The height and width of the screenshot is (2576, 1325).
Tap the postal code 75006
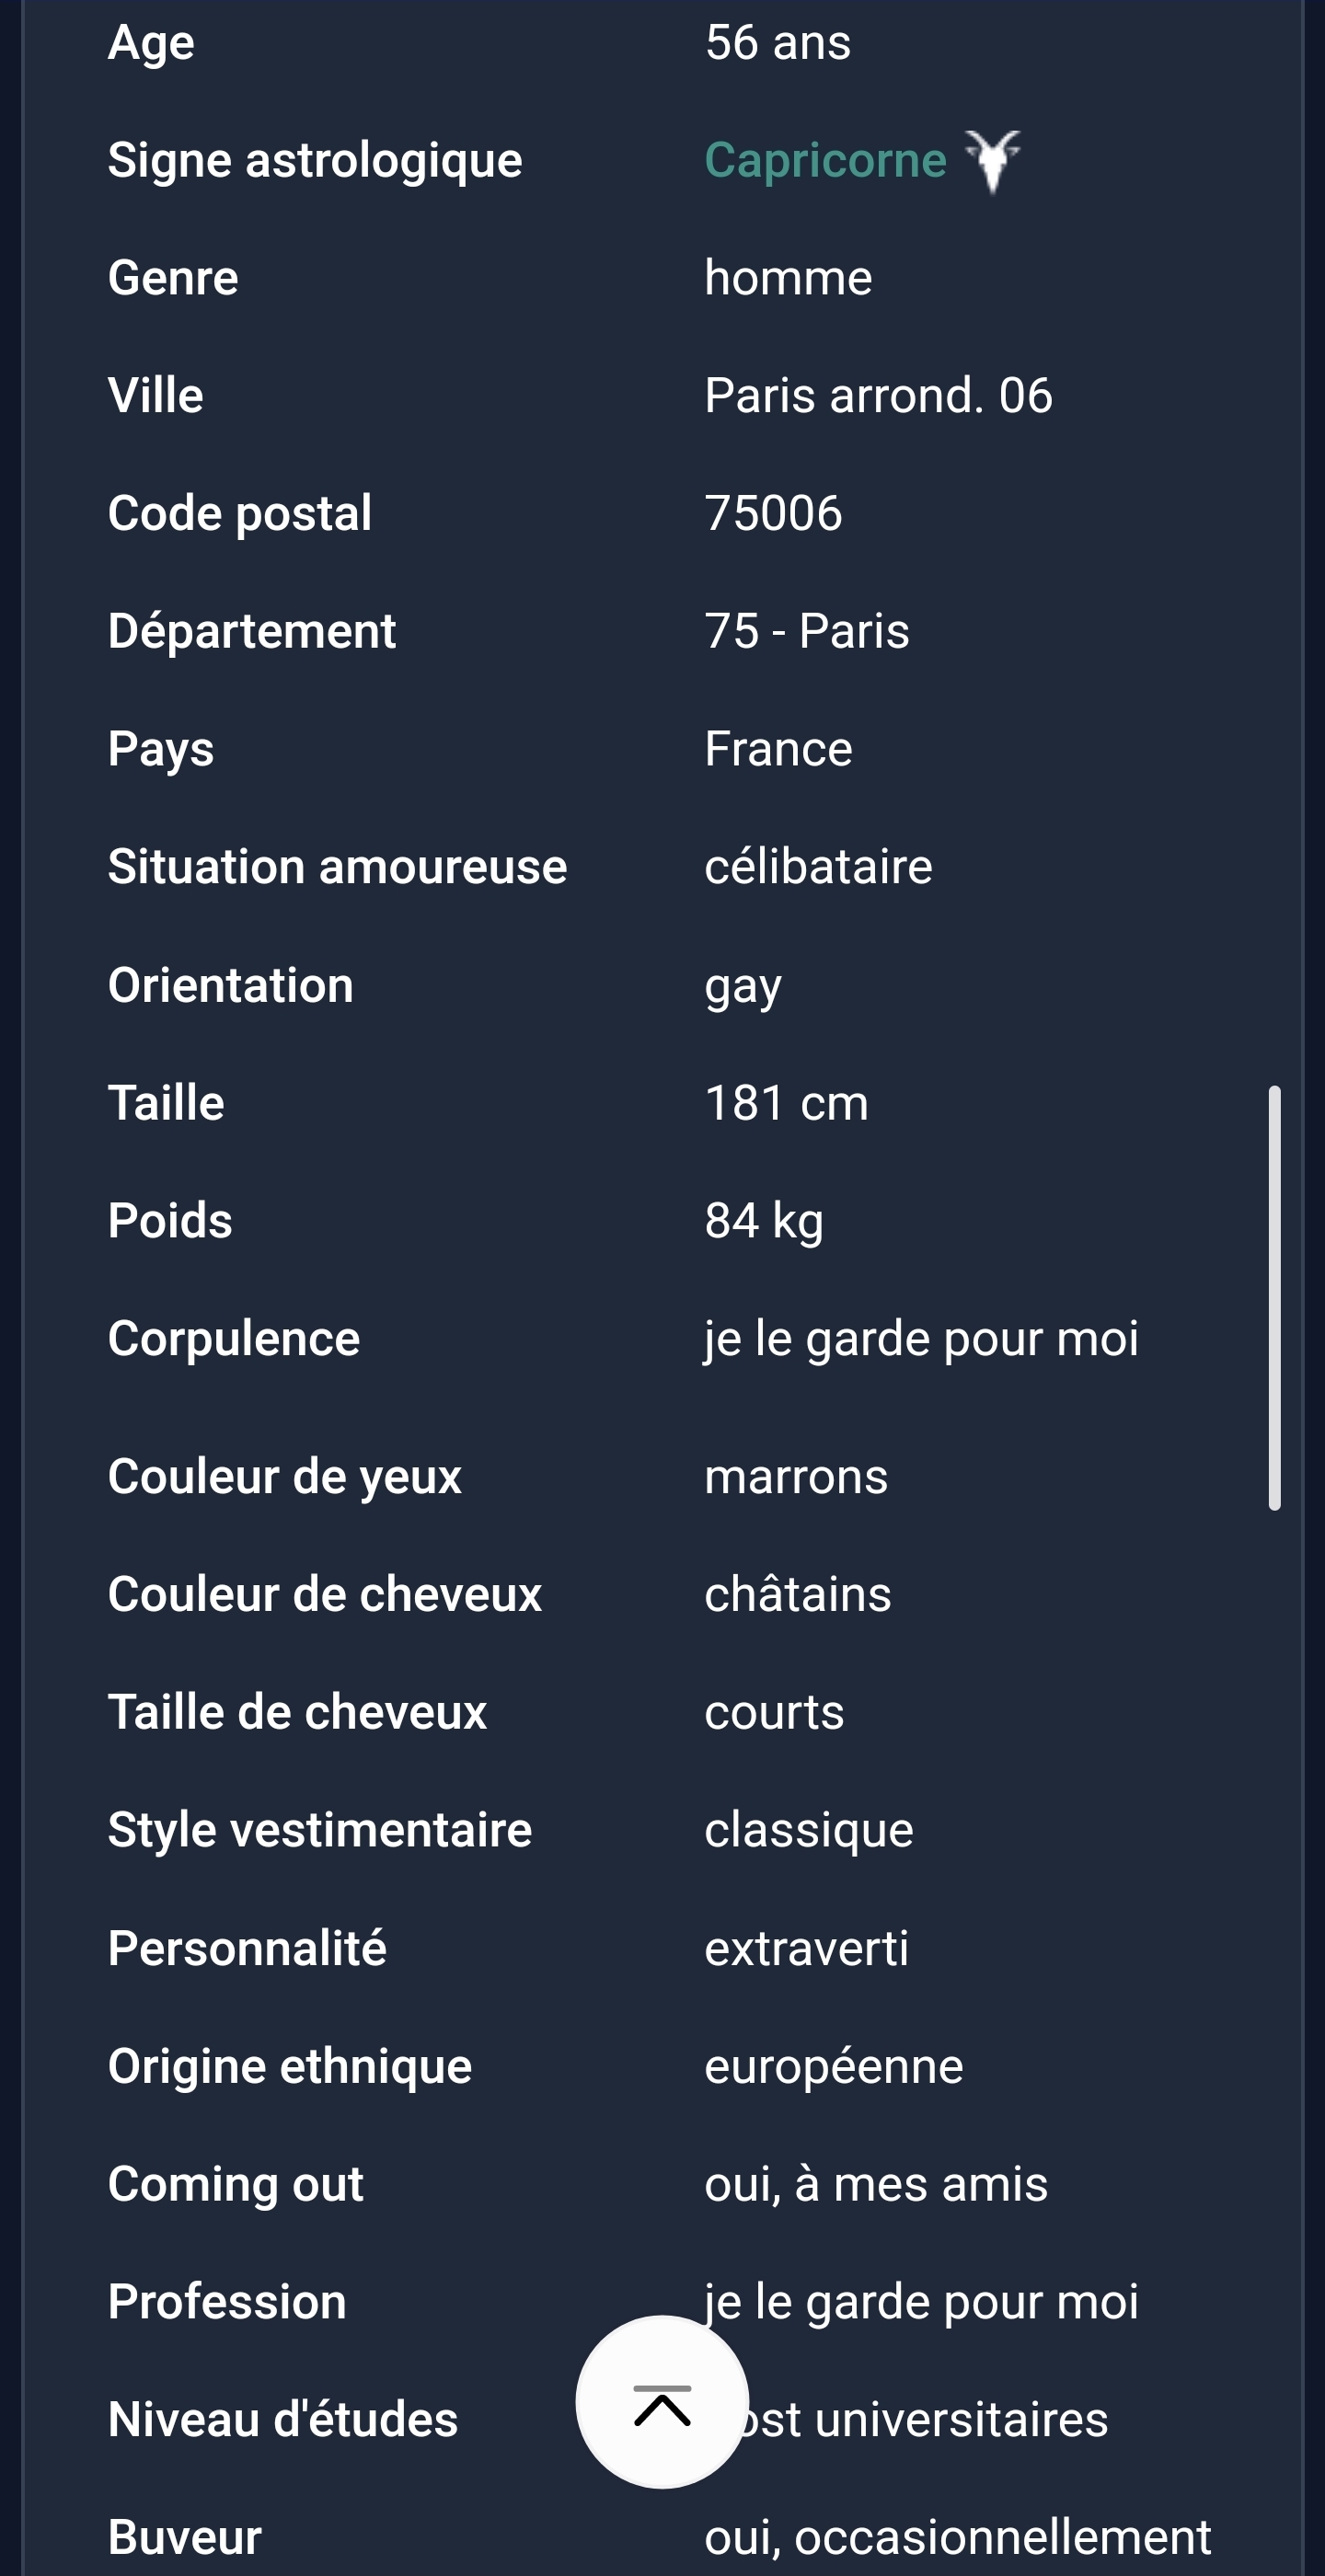click(x=772, y=513)
